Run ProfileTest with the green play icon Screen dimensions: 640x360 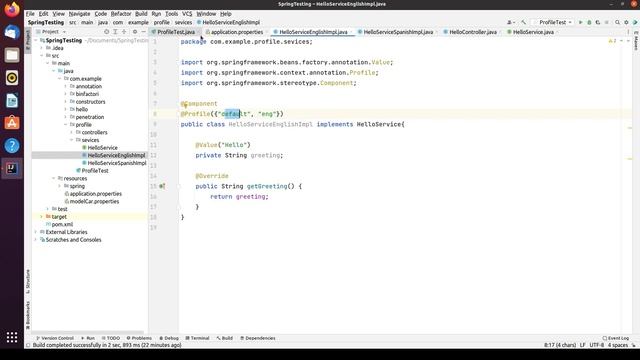coord(580,22)
